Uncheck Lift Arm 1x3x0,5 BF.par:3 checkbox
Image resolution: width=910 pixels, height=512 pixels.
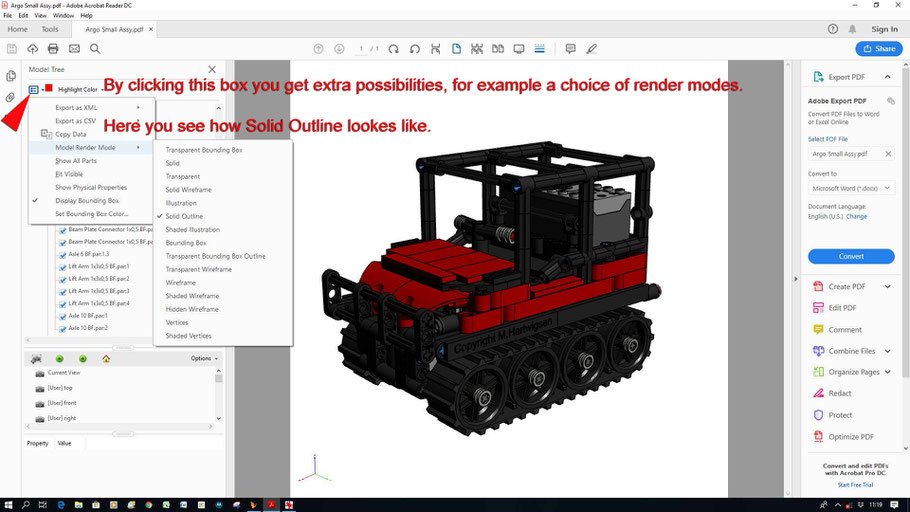click(63, 291)
